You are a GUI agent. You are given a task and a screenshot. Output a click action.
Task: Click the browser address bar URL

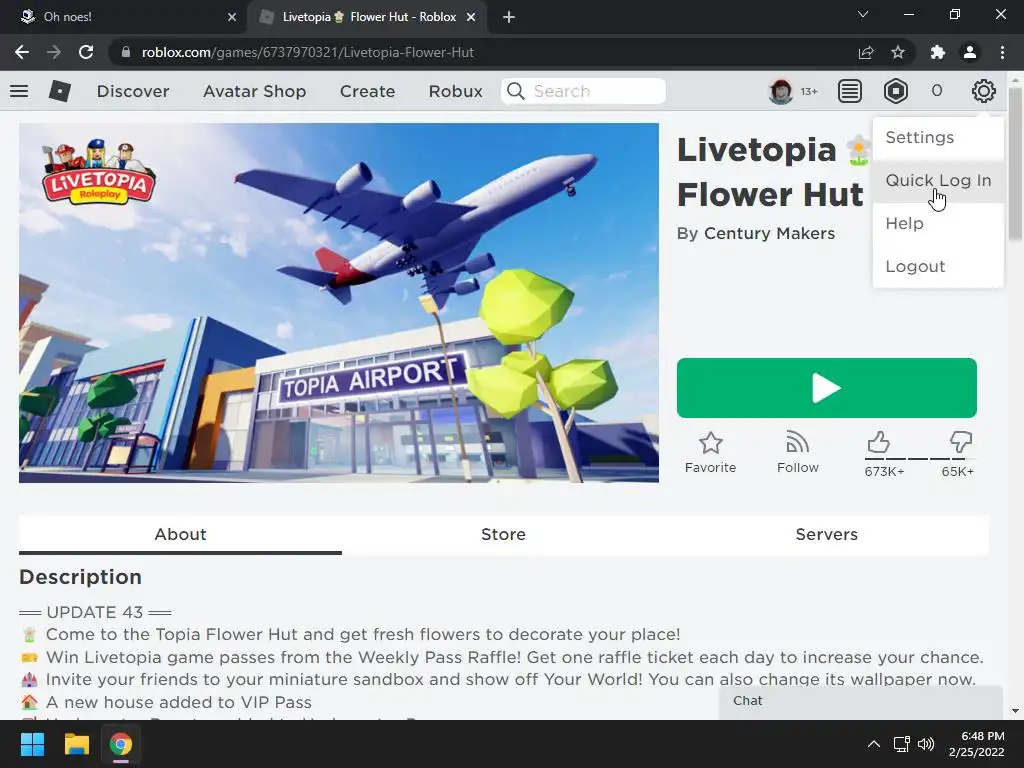pos(307,52)
